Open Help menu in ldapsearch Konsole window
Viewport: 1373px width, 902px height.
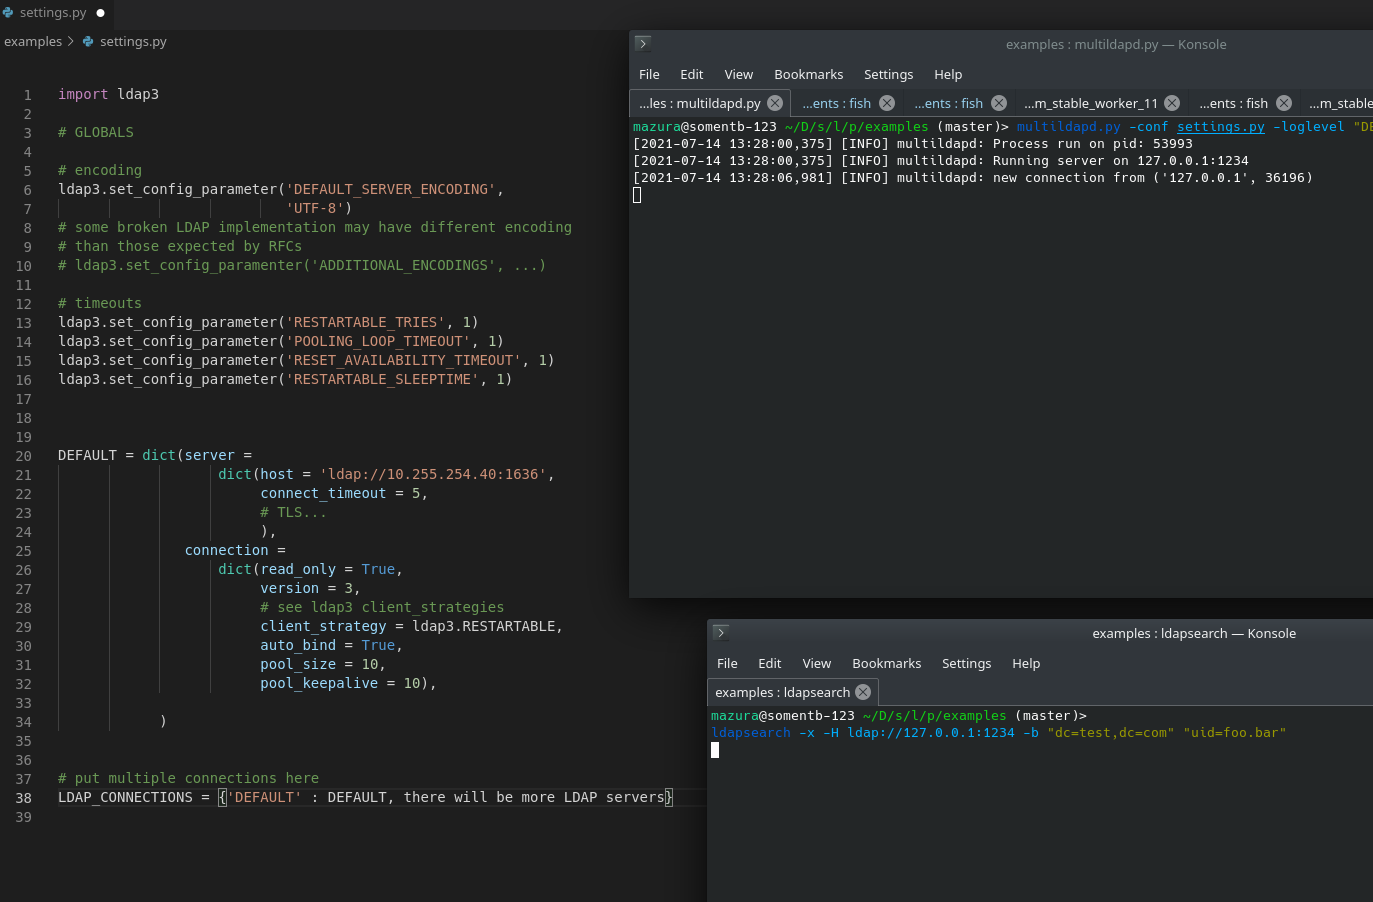coord(1026,663)
